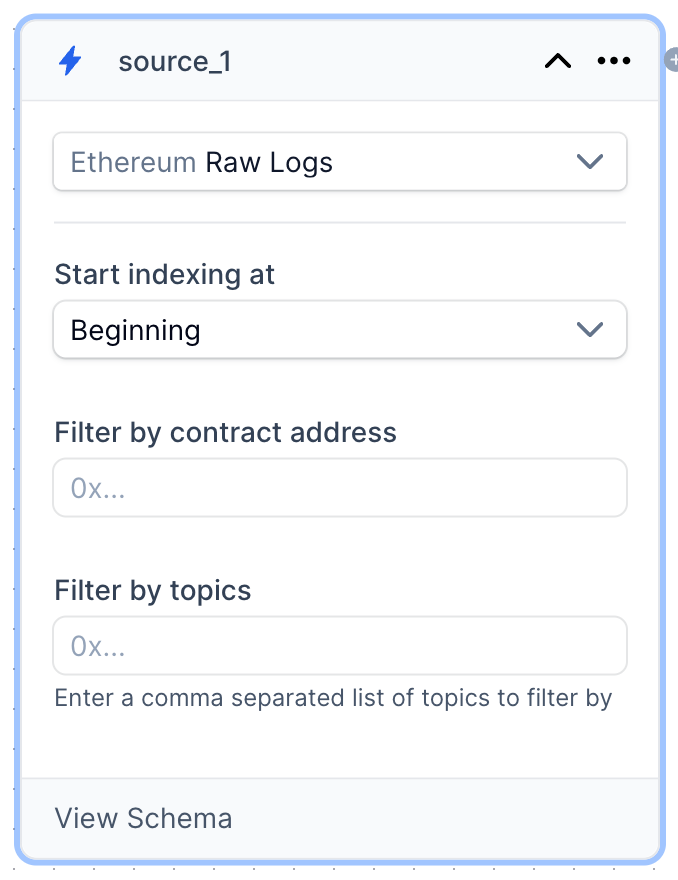The width and height of the screenshot is (678, 880).
Task: Click blank node area below topics hint
Action: (x=340, y=745)
